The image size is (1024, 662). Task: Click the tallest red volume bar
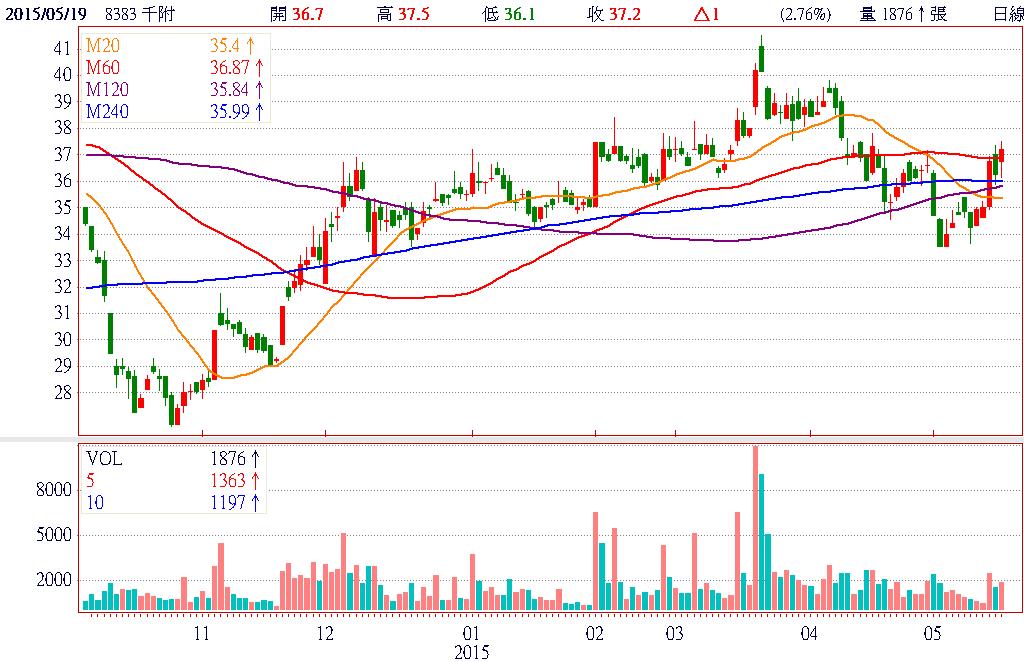coord(755,528)
